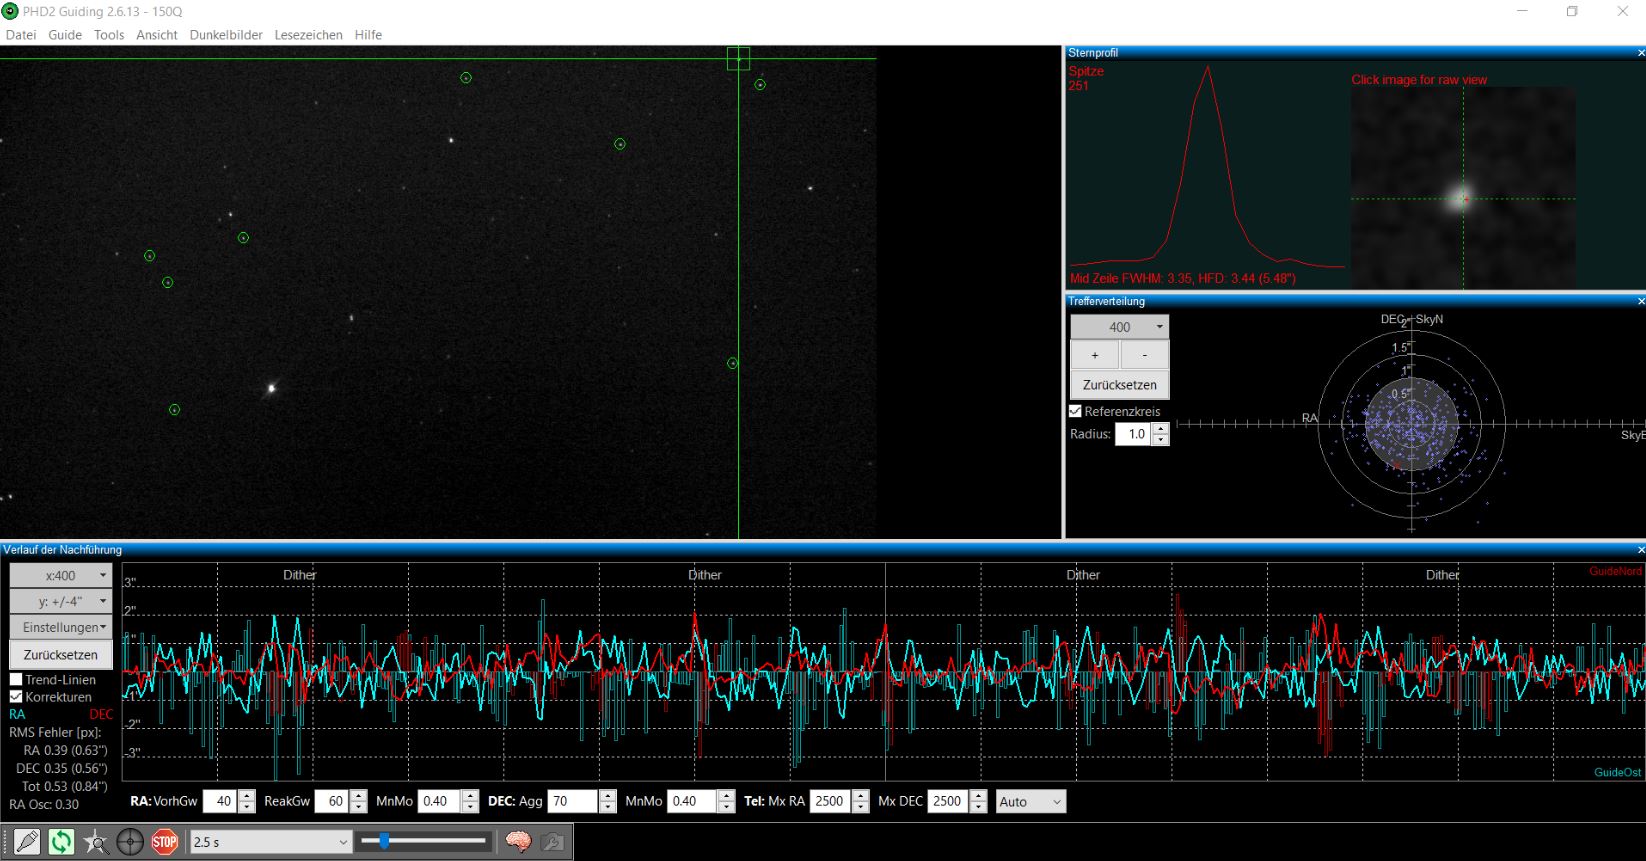Click the RA VorhGw value field
This screenshot has width=1646, height=861.
point(220,802)
